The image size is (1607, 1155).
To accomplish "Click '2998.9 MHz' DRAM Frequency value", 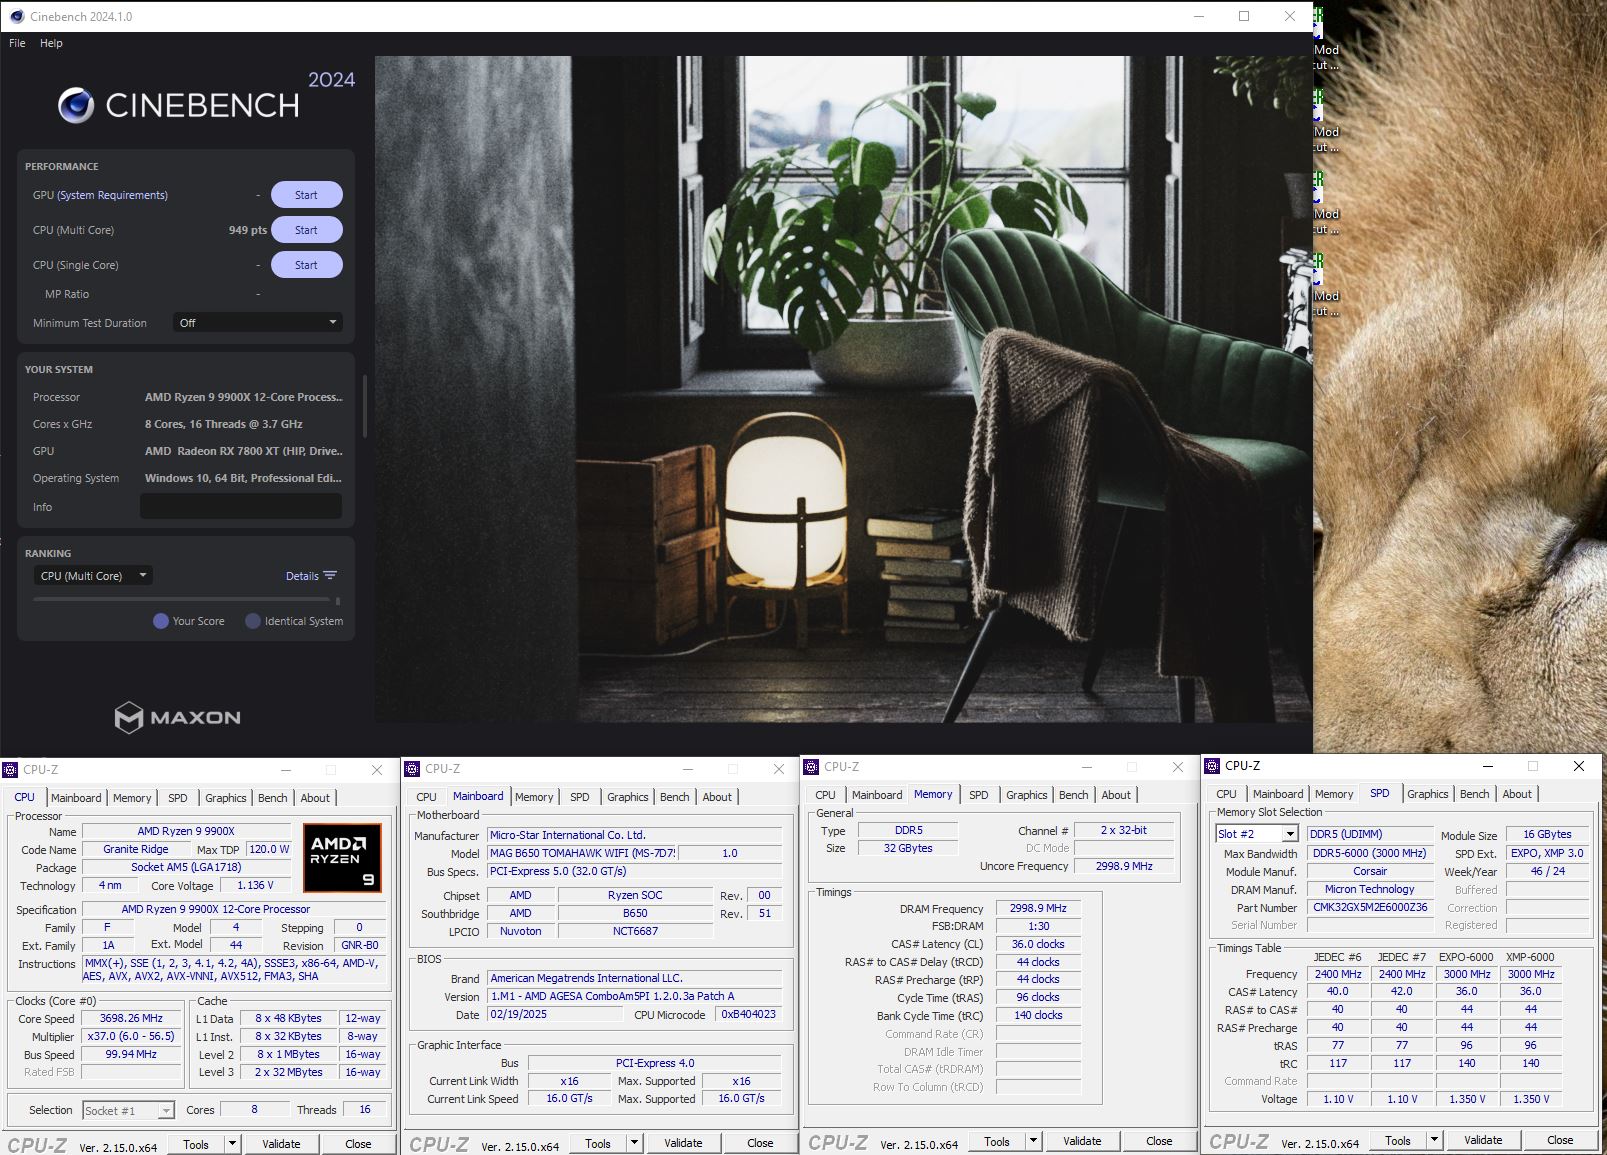I will tap(1038, 909).
